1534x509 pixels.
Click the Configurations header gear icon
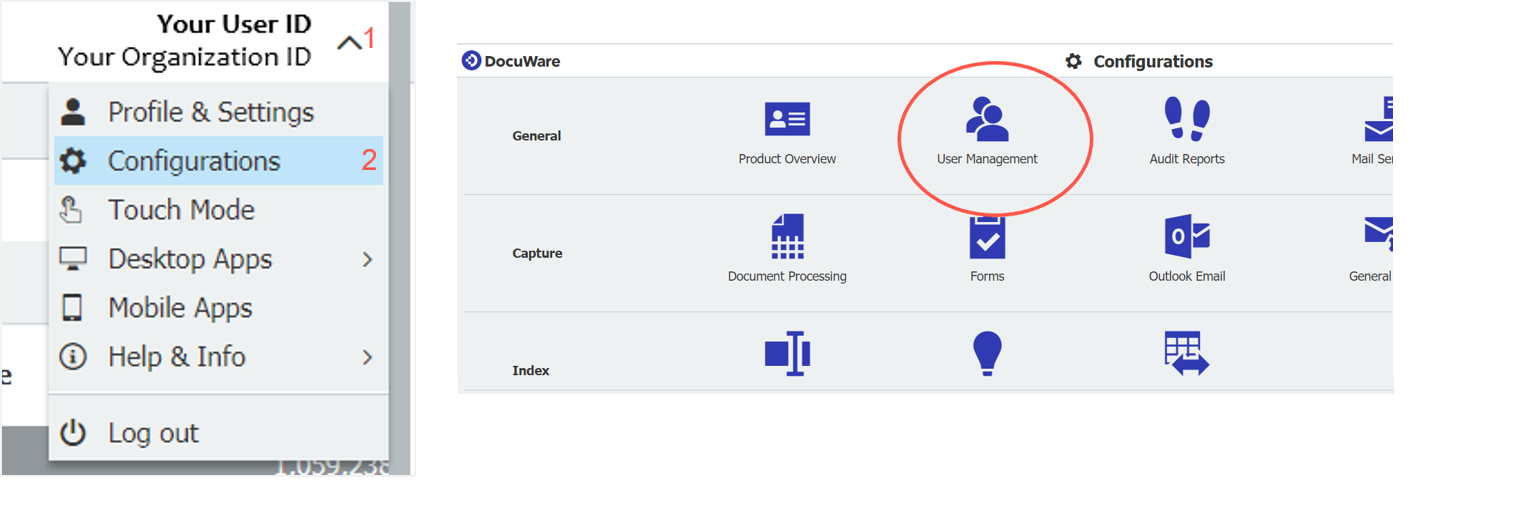coord(1073,61)
